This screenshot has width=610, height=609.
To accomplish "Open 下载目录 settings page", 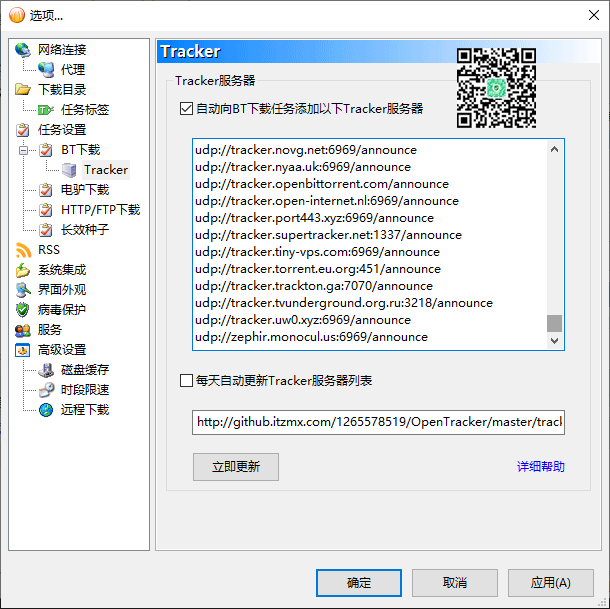I will point(62,90).
